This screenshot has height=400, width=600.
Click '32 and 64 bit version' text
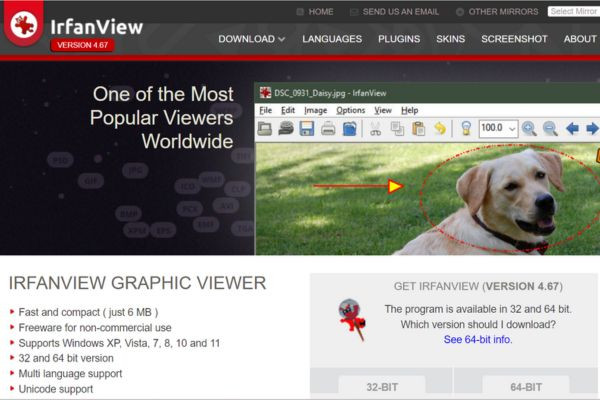(x=66, y=358)
